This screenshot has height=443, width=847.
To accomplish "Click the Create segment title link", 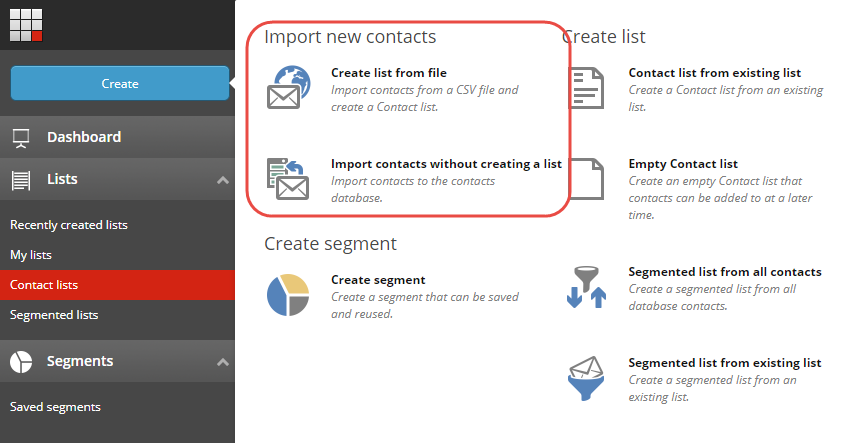I will click(378, 280).
